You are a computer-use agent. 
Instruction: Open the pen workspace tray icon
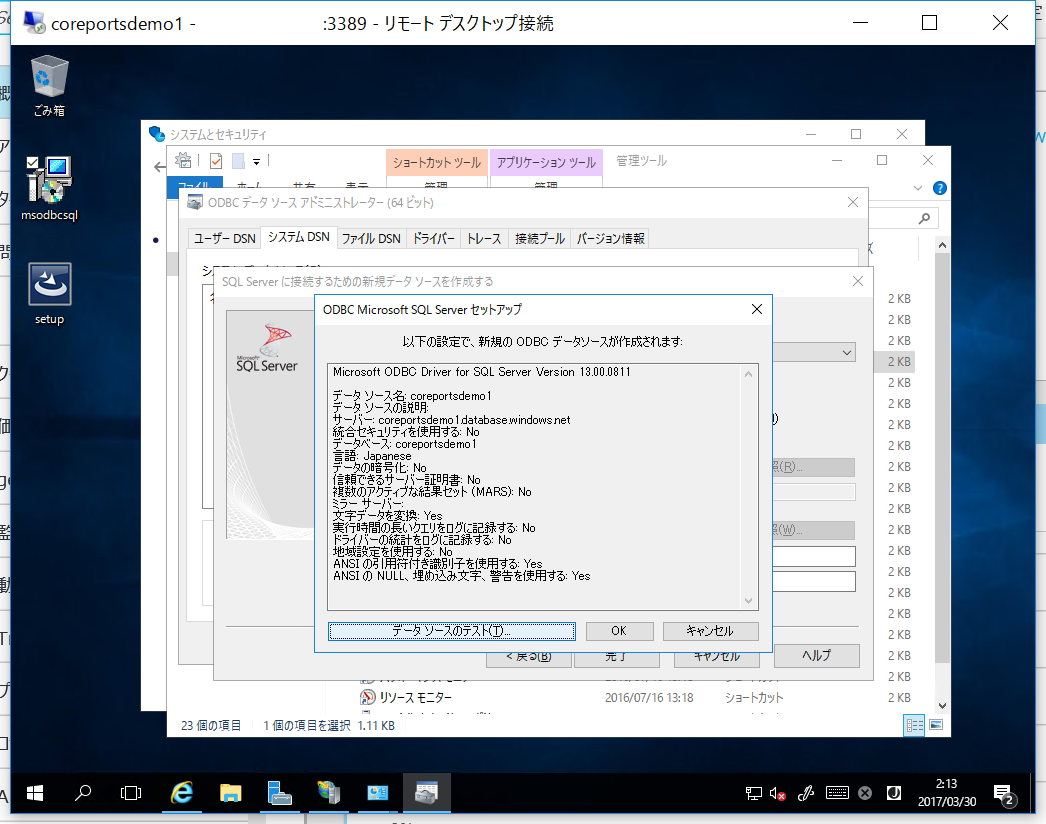click(x=806, y=793)
